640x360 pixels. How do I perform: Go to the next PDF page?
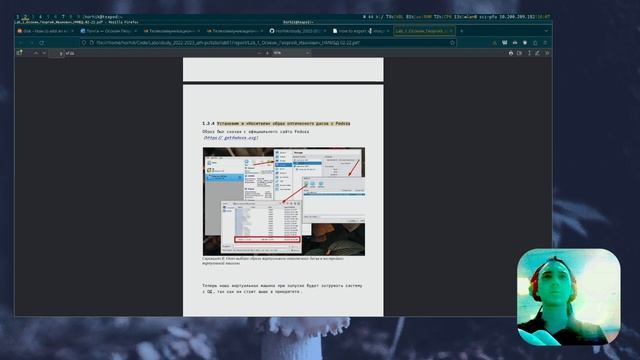(x=44, y=53)
